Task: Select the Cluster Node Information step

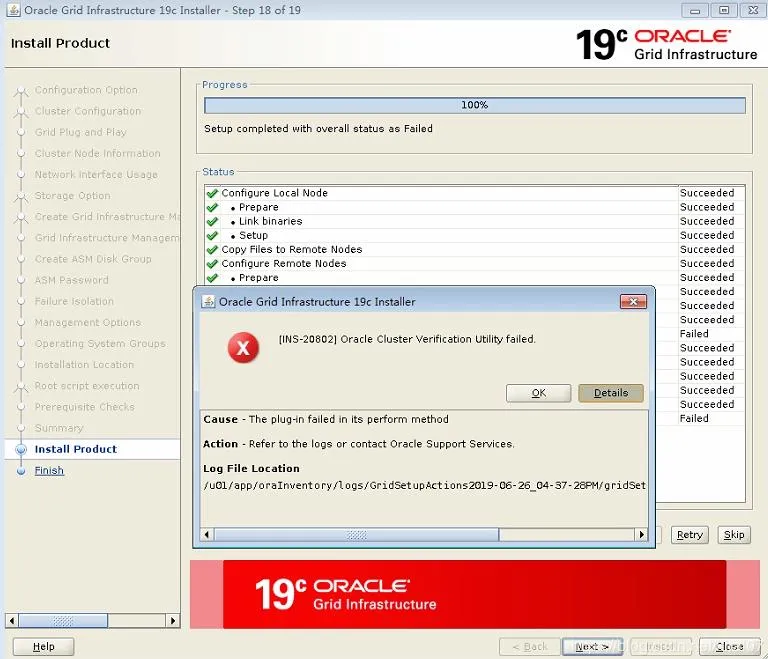Action: (97, 153)
